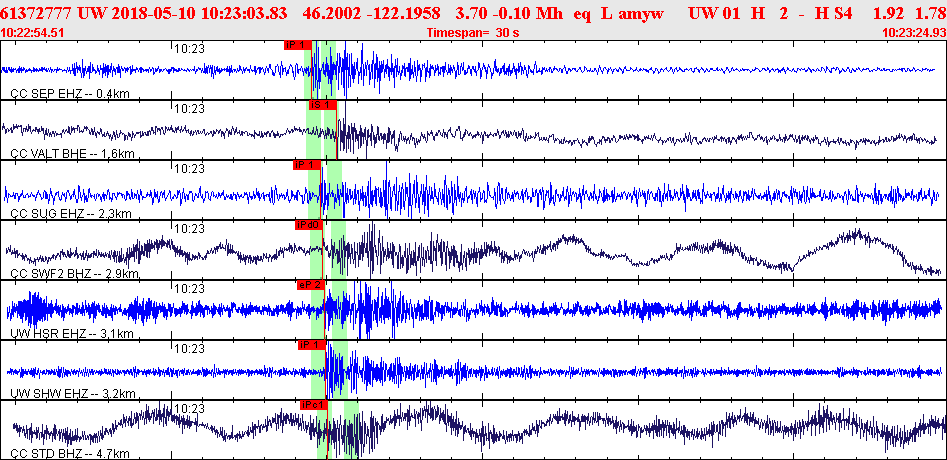This screenshot has width=947, height=460.
Task: Select the red pick flag on SWF2 trace
Action: (x=308, y=225)
